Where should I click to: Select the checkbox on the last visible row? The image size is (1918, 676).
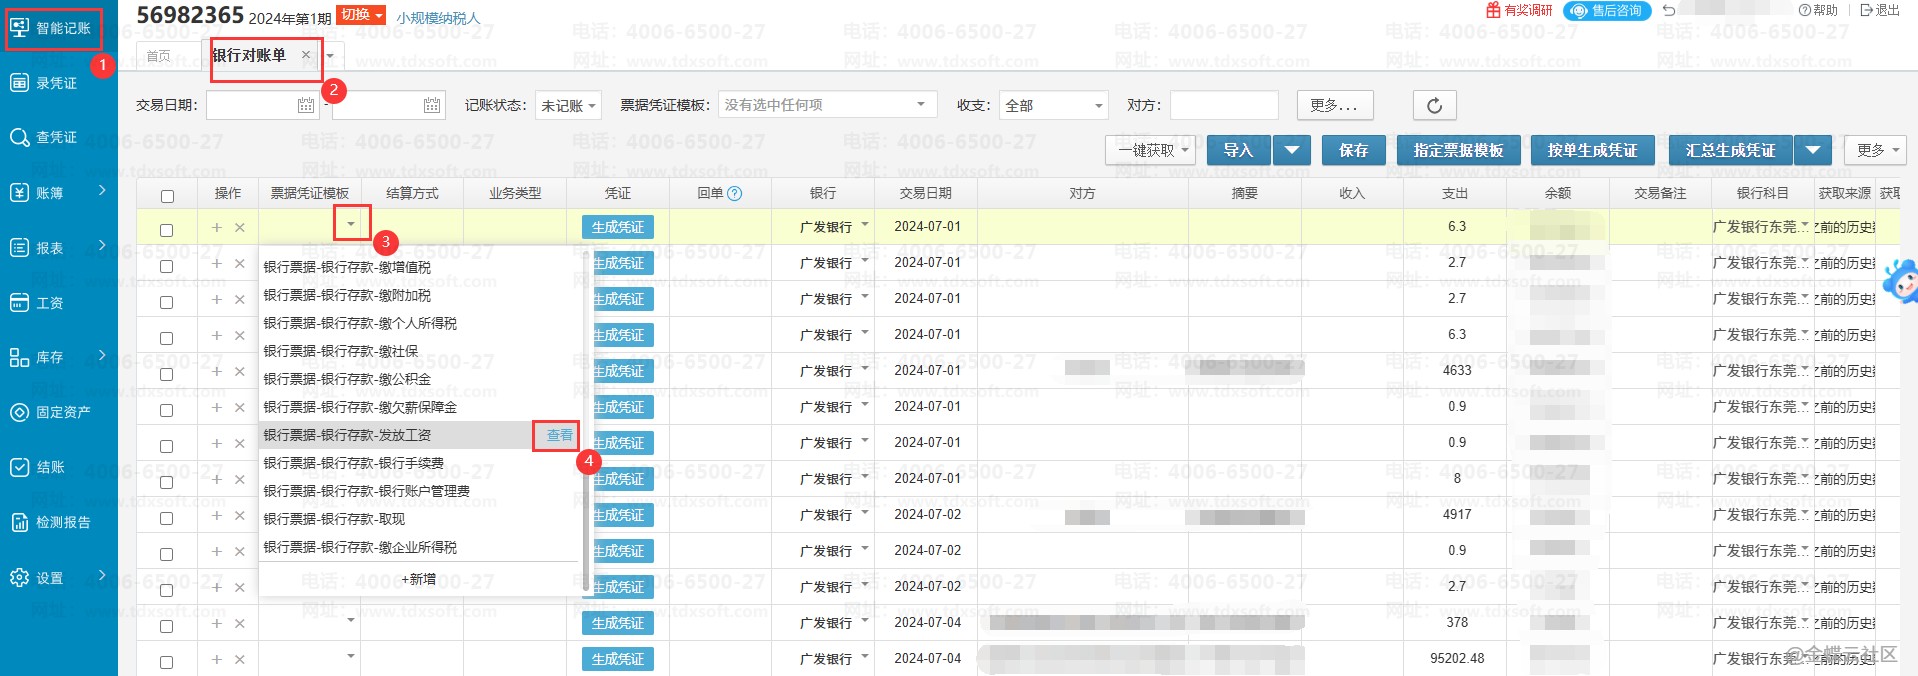point(167,661)
